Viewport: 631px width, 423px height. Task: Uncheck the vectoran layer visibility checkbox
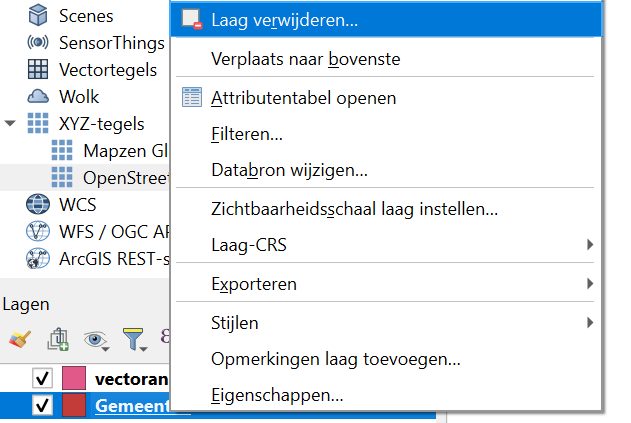click(42, 379)
